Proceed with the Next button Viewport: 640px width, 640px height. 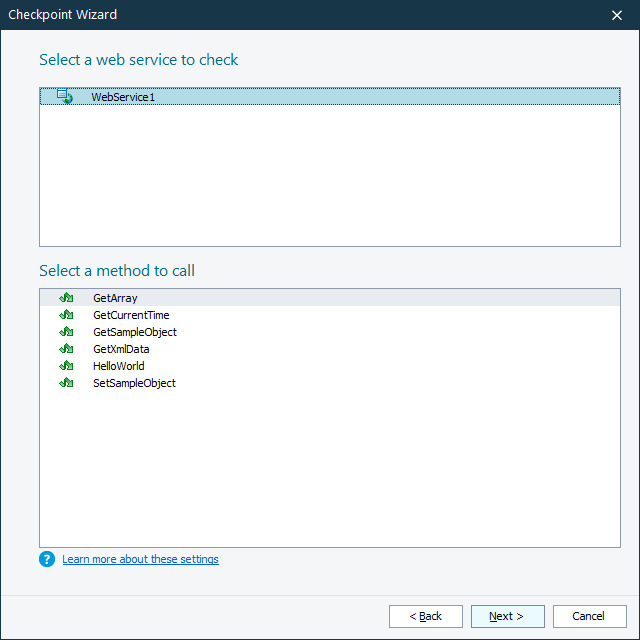pyautogui.click(x=508, y=616)
